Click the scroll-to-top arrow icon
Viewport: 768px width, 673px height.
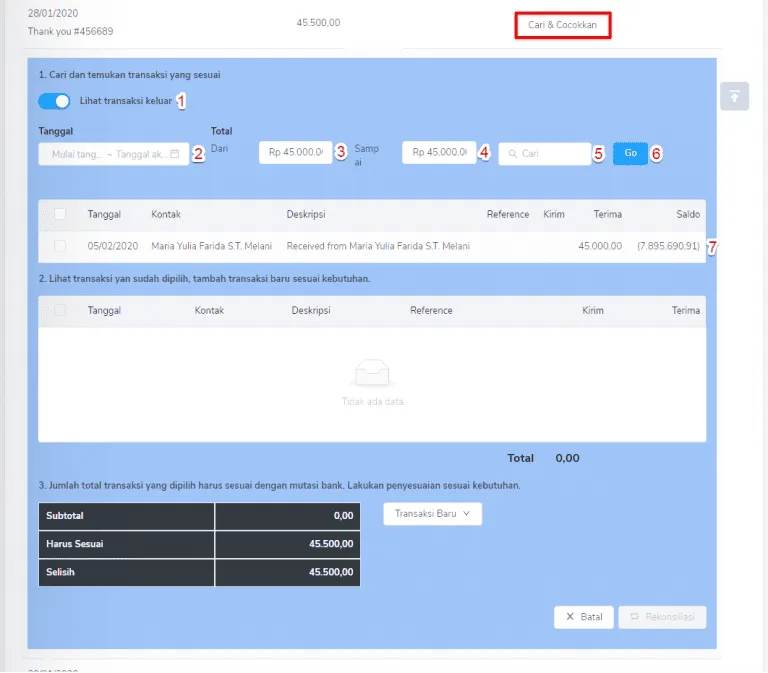click(734, 96)
